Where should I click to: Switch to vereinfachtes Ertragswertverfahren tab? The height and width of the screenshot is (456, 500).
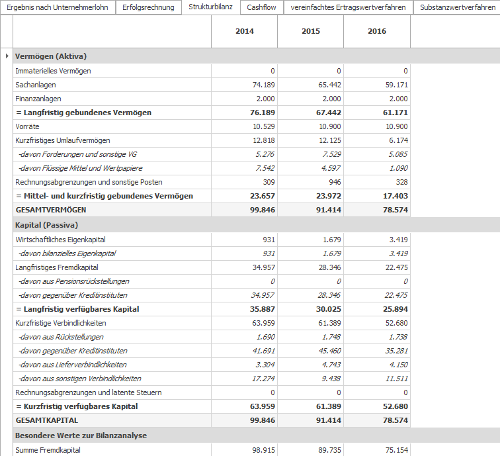pos(348,7)
